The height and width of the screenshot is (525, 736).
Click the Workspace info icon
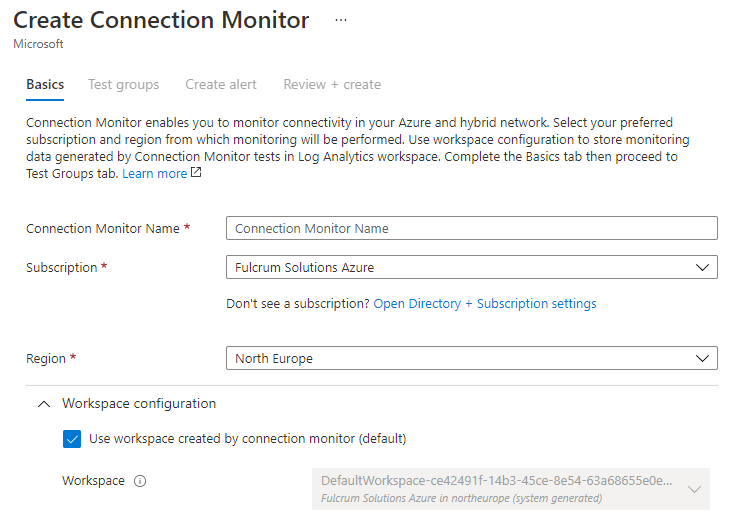pyautogui.click(x=140, y=481)
